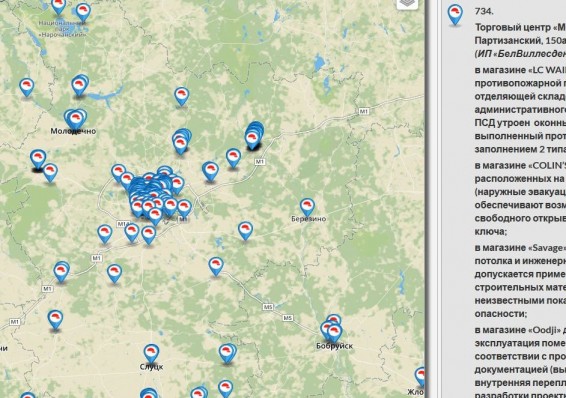Select the lone marker near the M5 road
The width and height of the screenshot is (566, 398).
coord(216,267)
